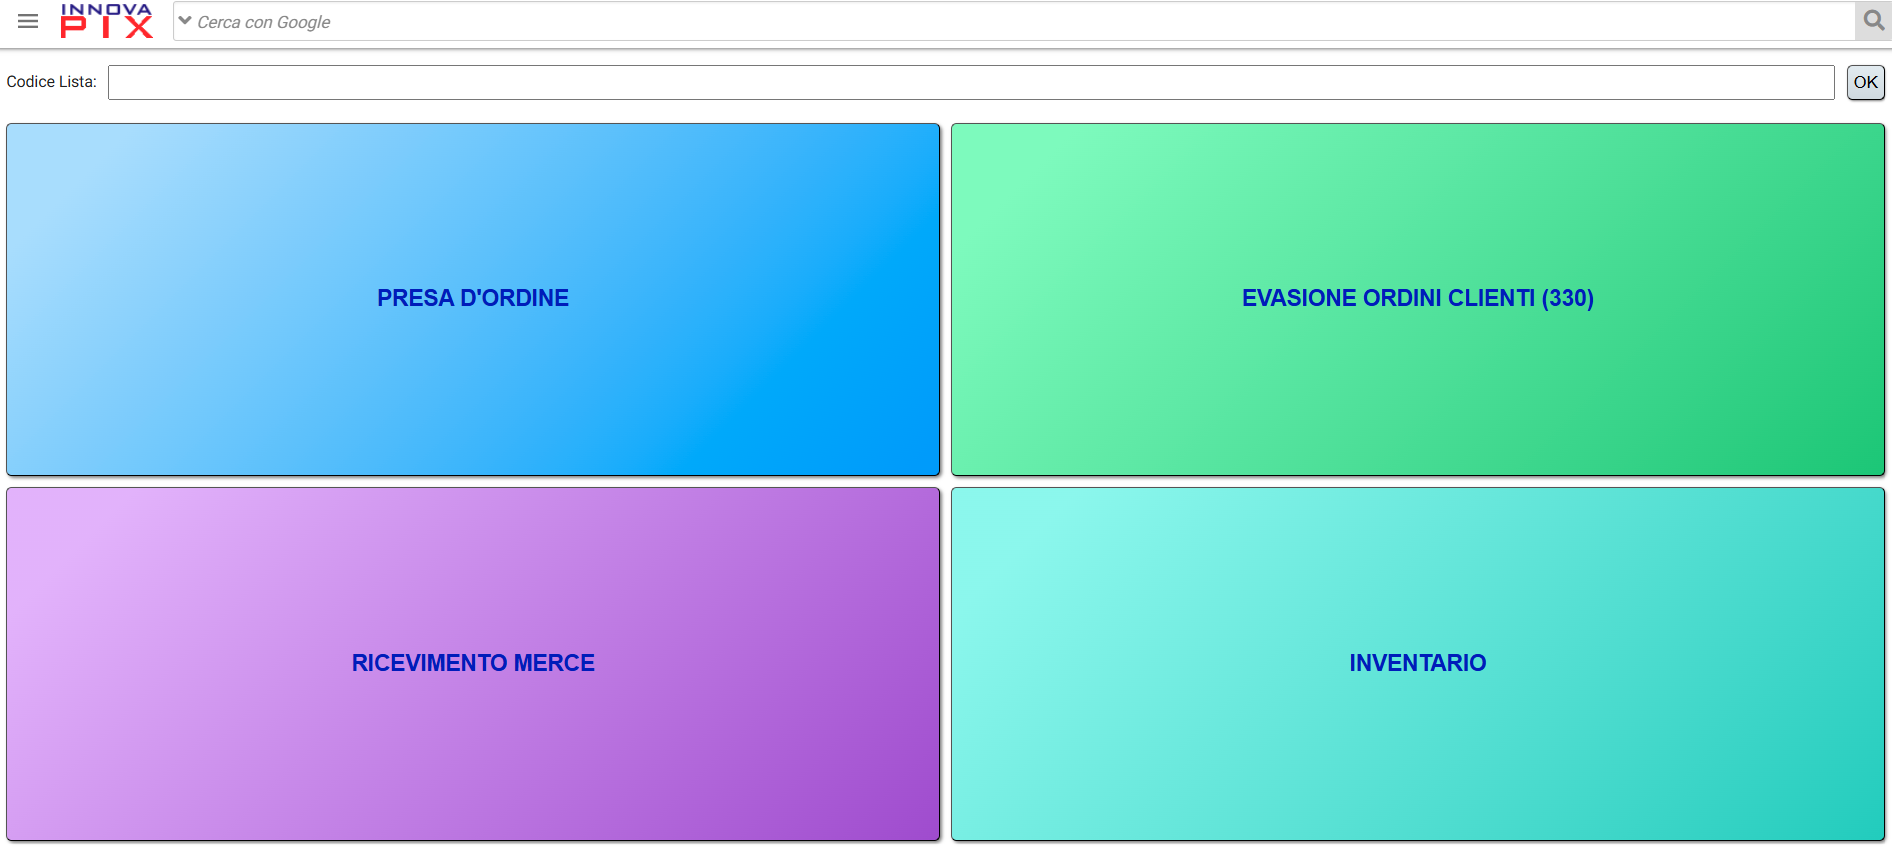Screen dimensions: 1892x847
Task: Click the RICEVIMENTO MERCE text link
Action: point(473,663)
